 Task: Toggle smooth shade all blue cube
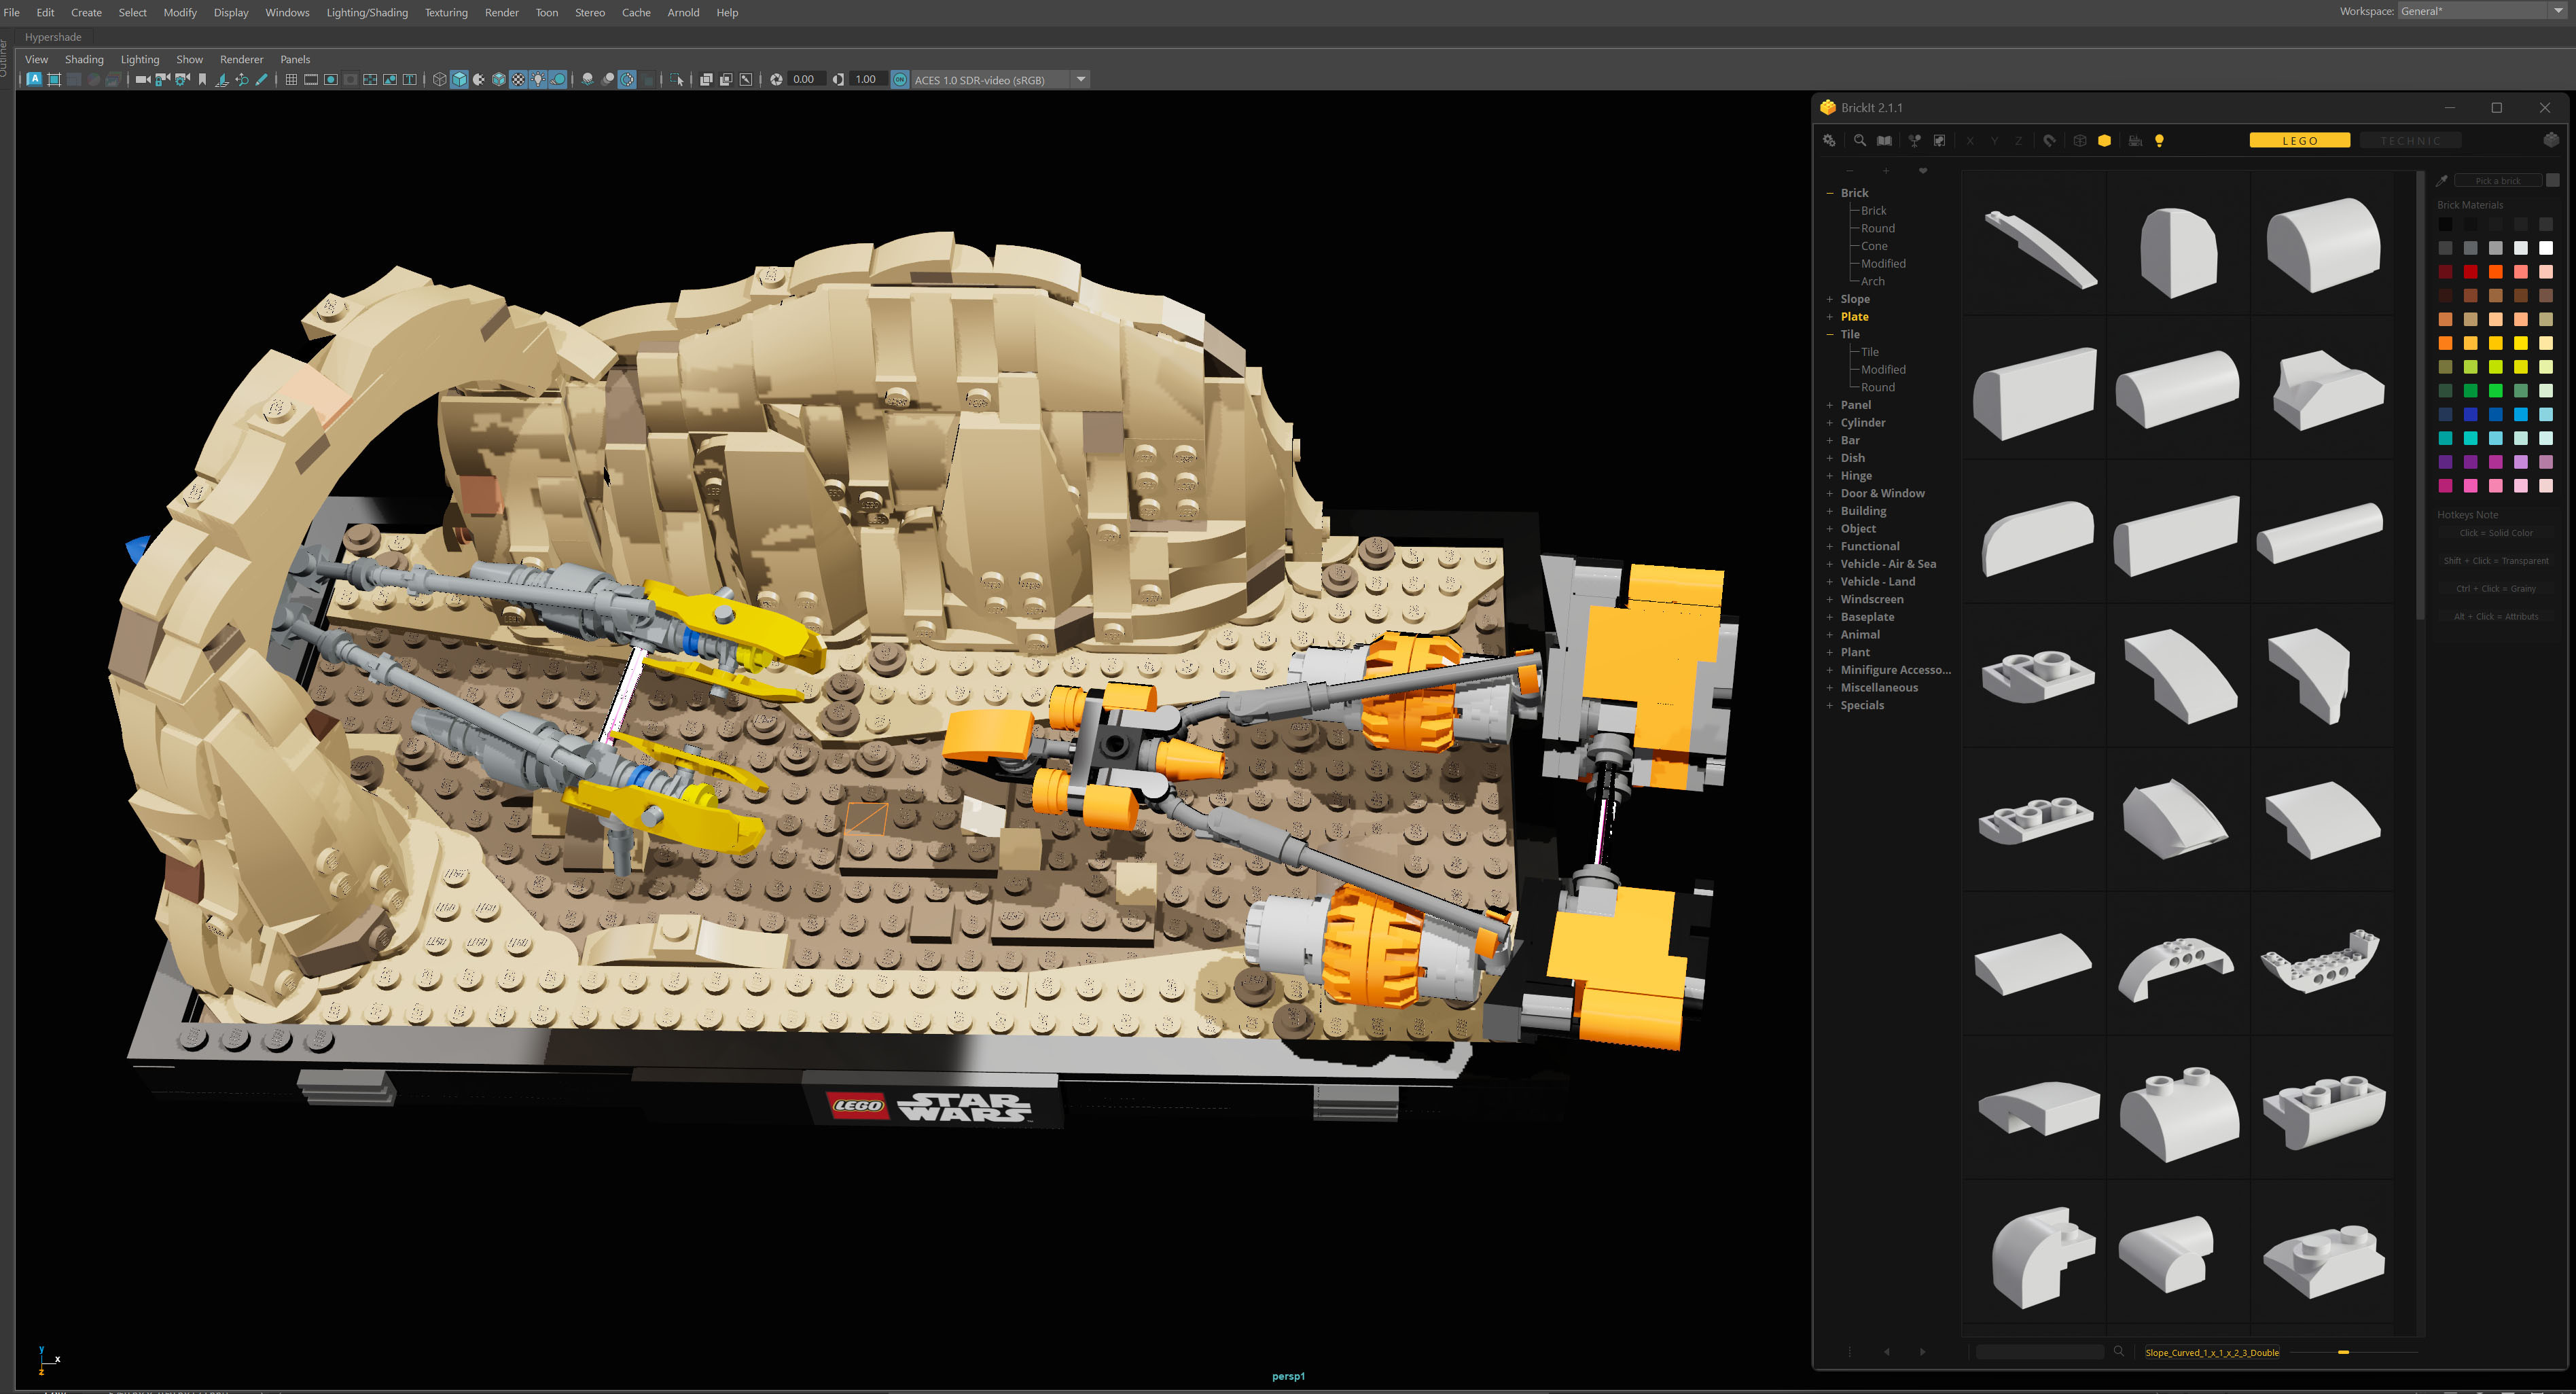(x=459, y=79)
